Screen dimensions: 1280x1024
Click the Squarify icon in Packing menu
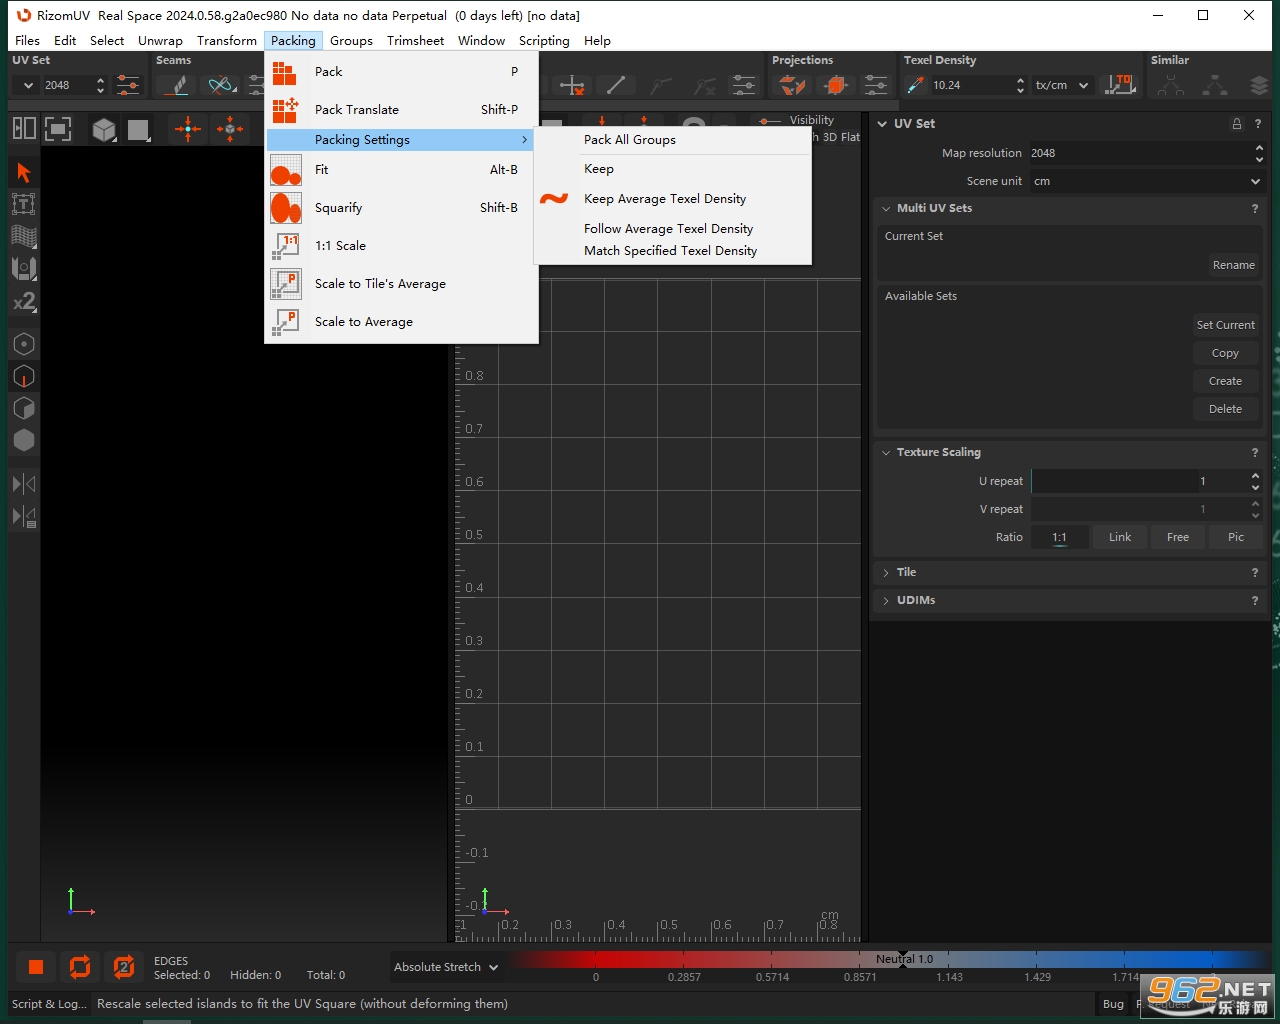[286, 208]
